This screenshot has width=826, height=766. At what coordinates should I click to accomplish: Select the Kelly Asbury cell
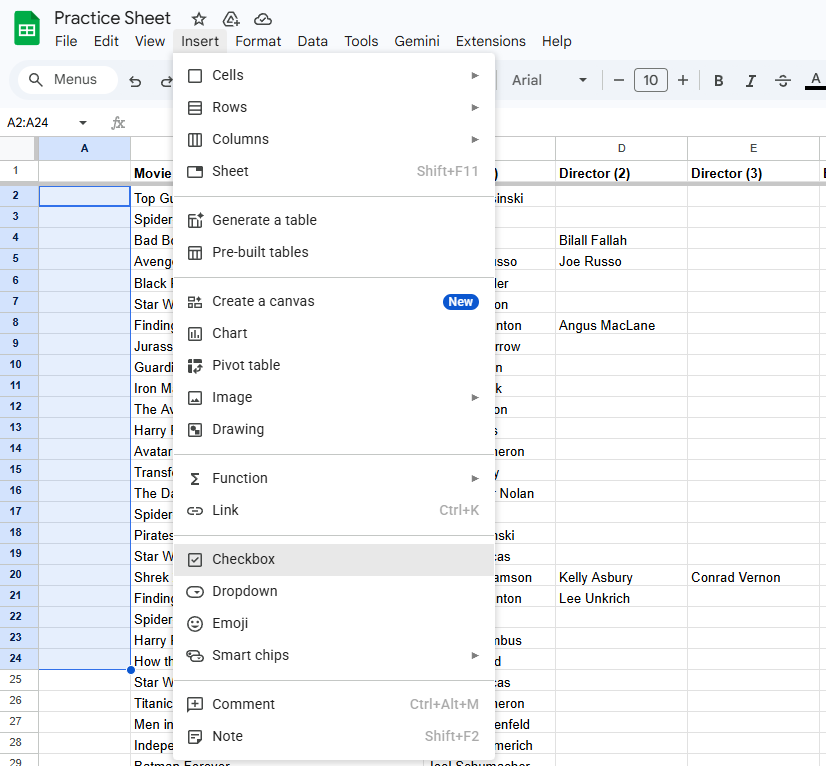pyautogui.click(x=621, y=577)
